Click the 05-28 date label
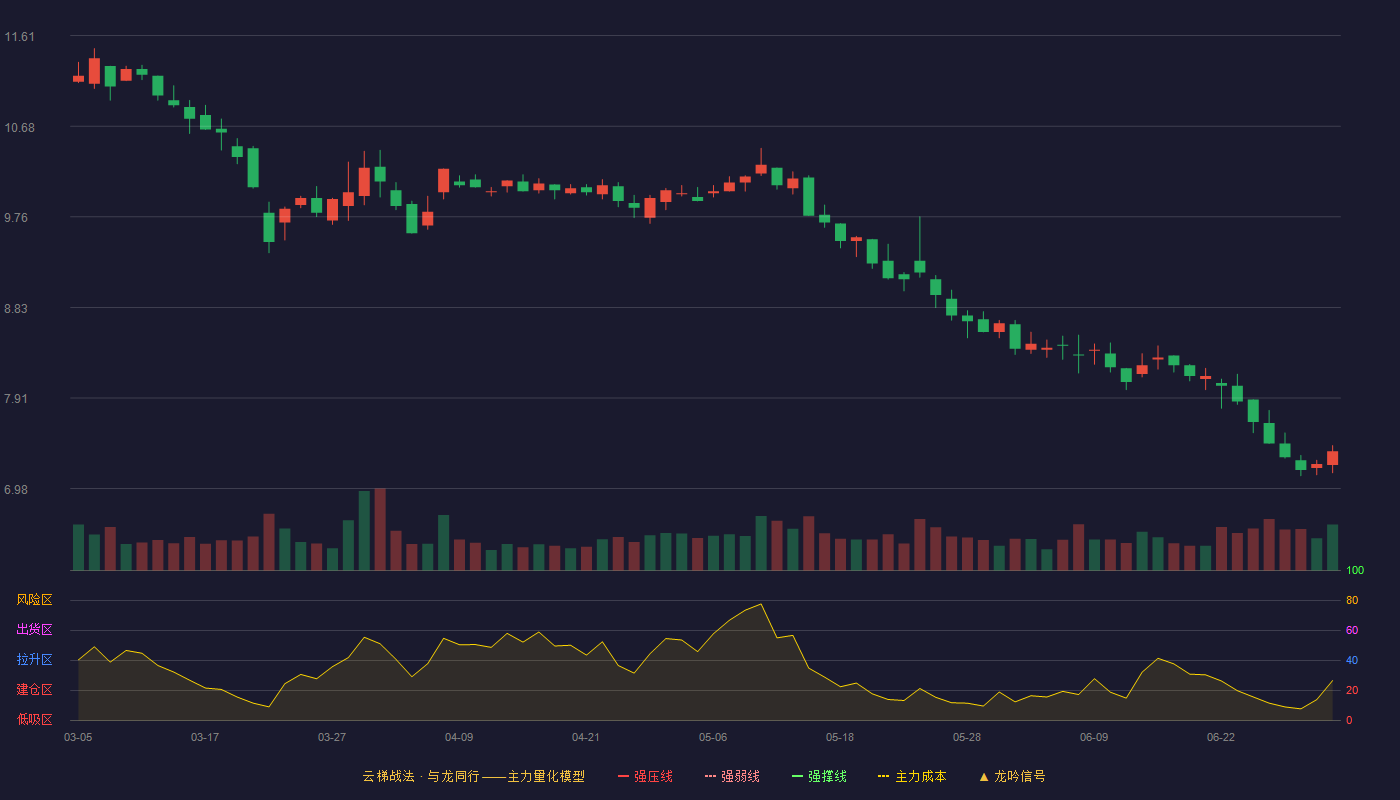 pos(967,737)
